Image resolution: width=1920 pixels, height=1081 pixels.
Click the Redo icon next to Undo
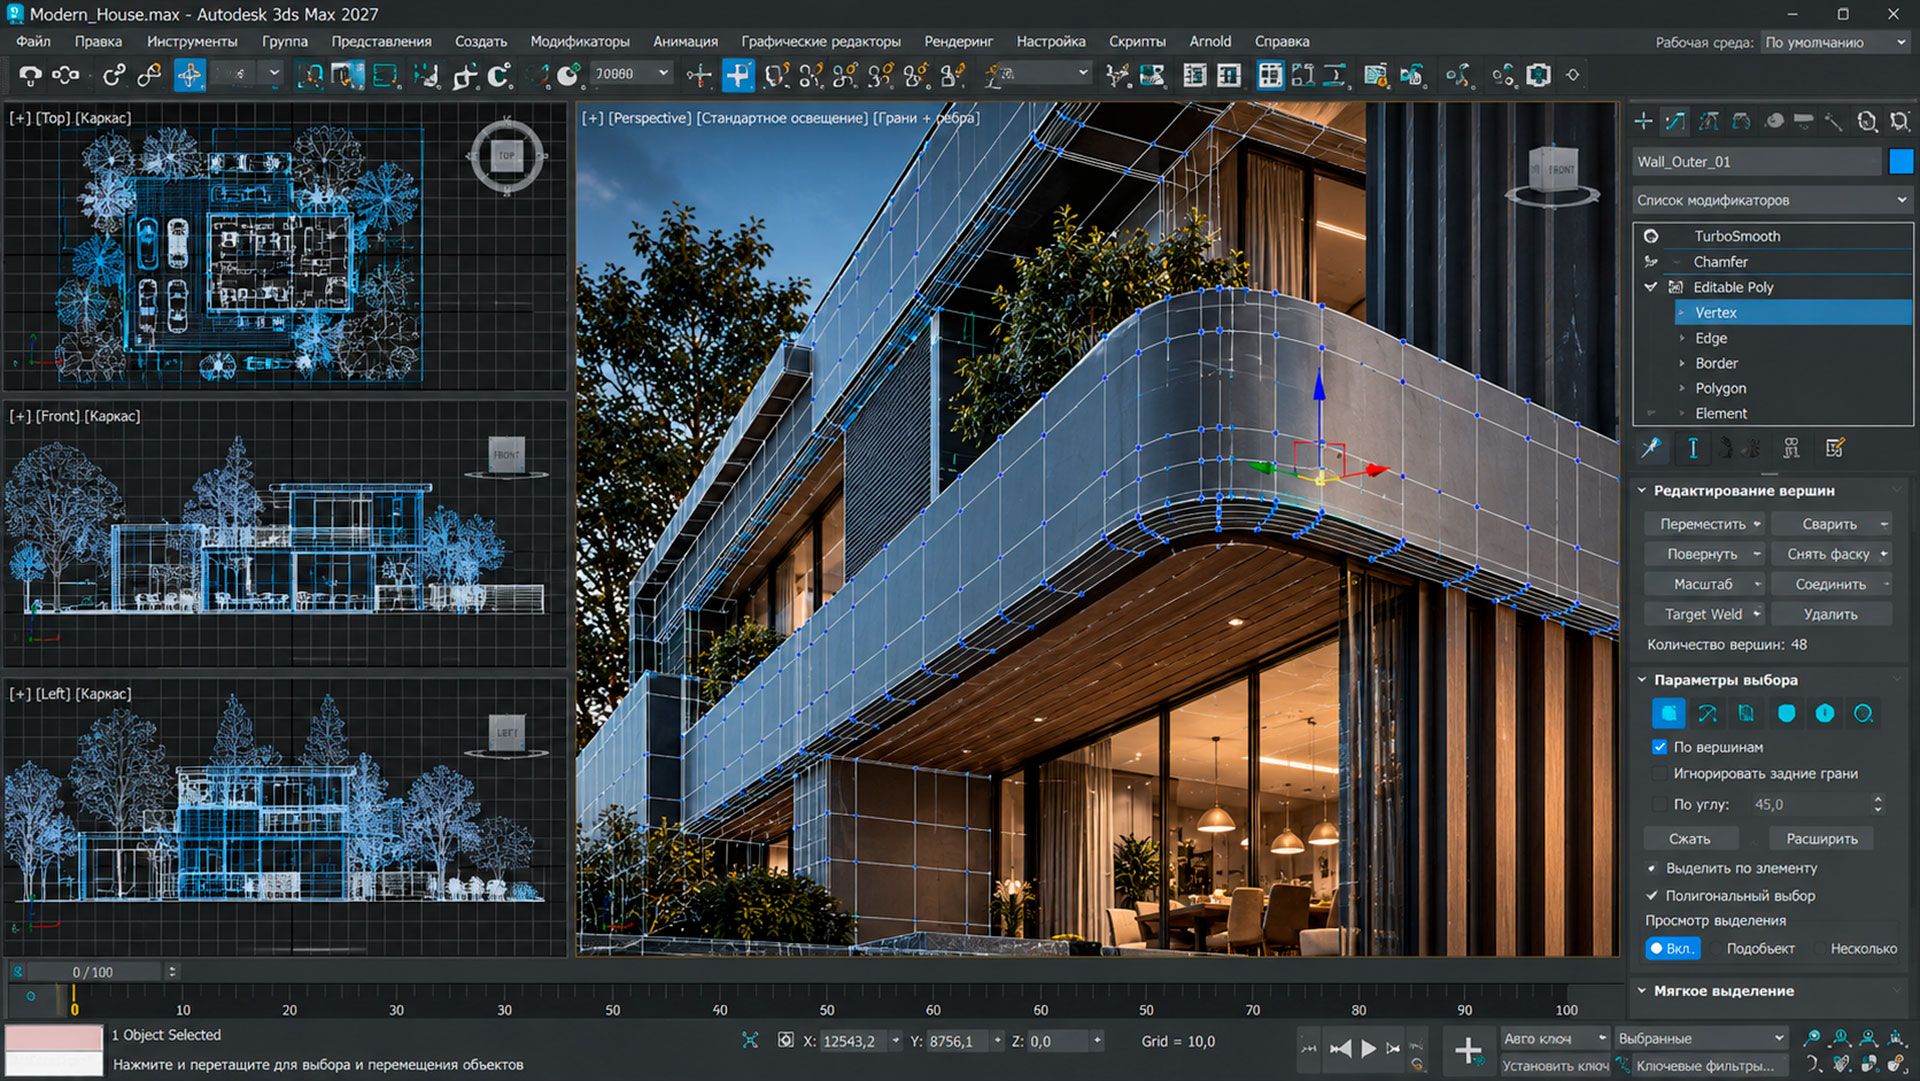click(x=66, y=75)
